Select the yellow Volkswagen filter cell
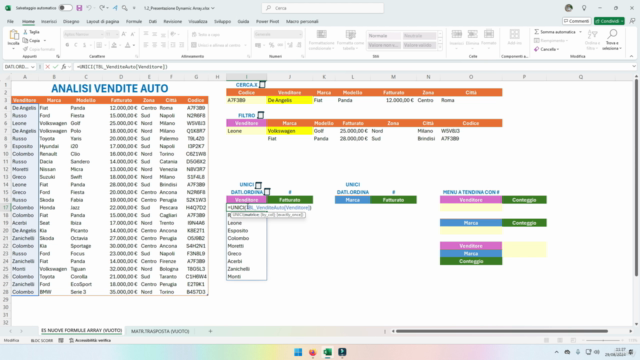The height and width of the screenshot is (360, 640). pyautogui.click(x=289, y=131)
